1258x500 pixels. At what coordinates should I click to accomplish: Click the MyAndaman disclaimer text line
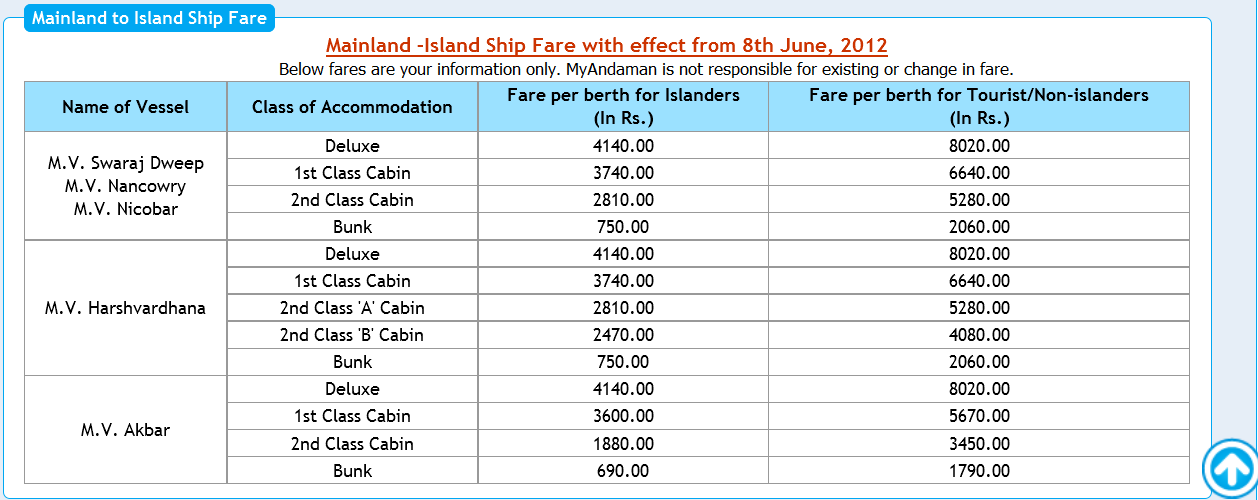(x=646, y=70)
